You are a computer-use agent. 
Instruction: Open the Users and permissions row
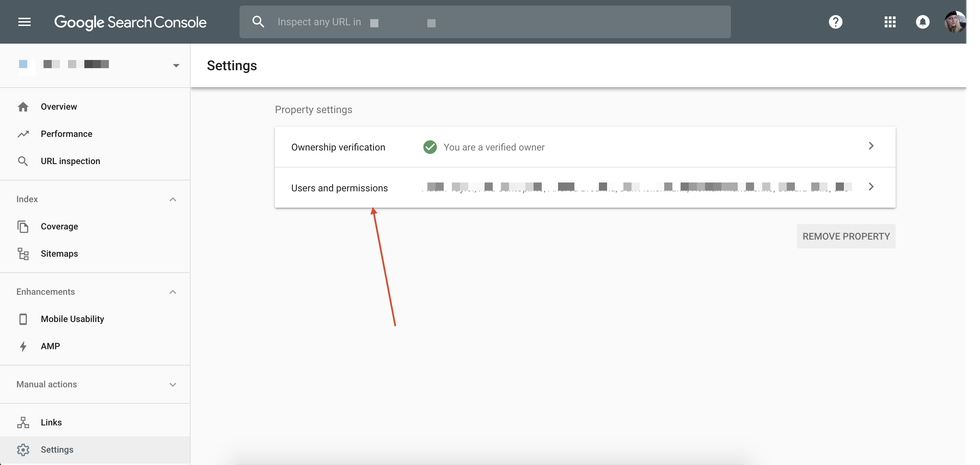pos(584,188)
